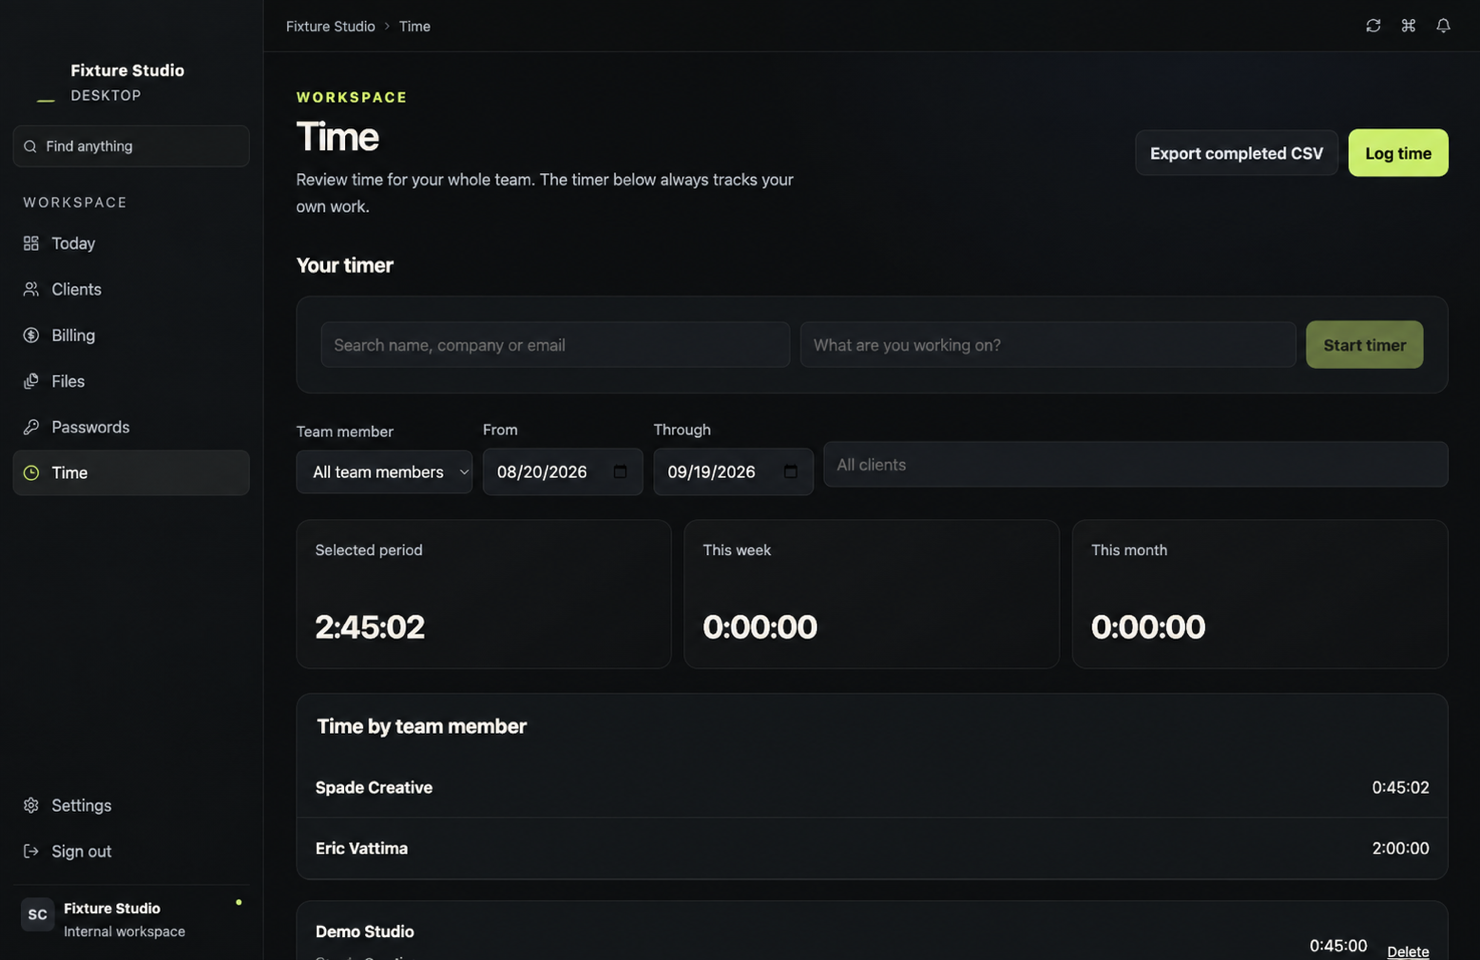The height and width of the screenshot is (960, 1480).
Task: Open calendar picker for Through date
Action: coord(791,472)
